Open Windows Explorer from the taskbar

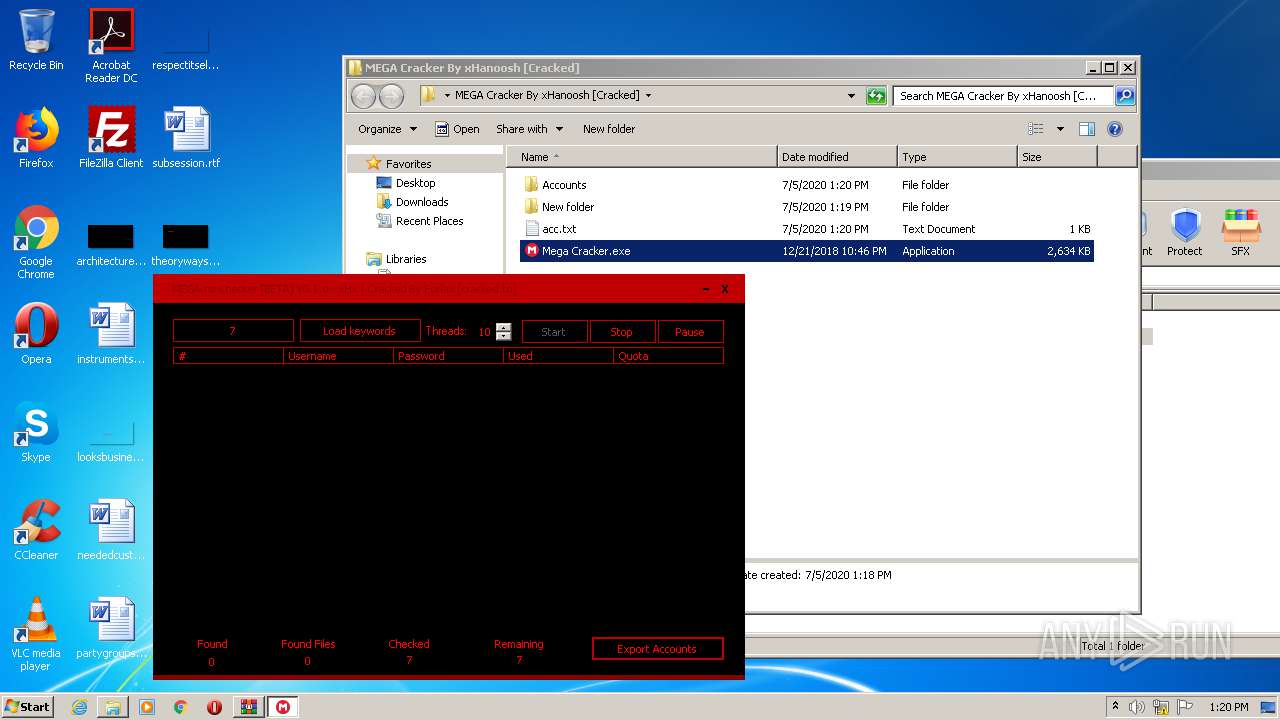[113, 707]
